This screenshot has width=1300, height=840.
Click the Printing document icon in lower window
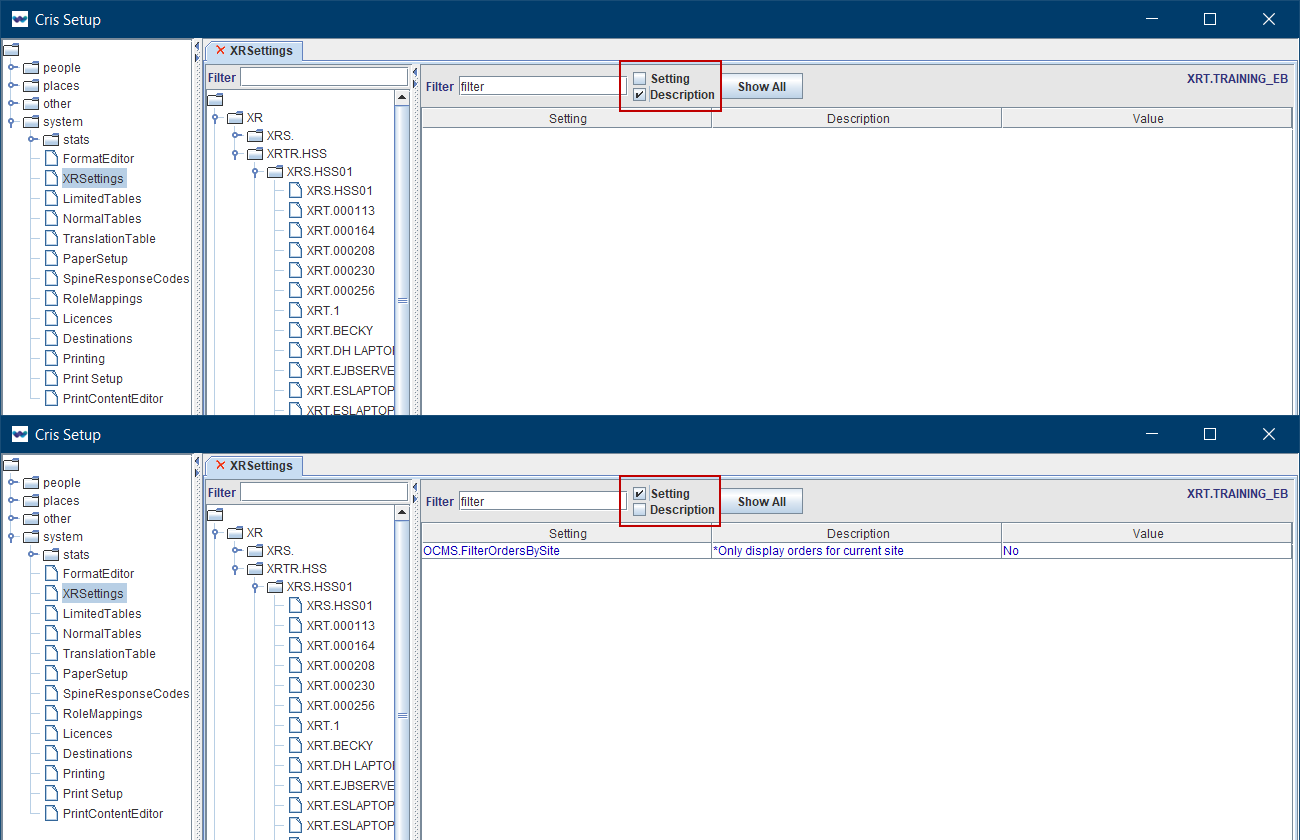[x=51, y=773]
